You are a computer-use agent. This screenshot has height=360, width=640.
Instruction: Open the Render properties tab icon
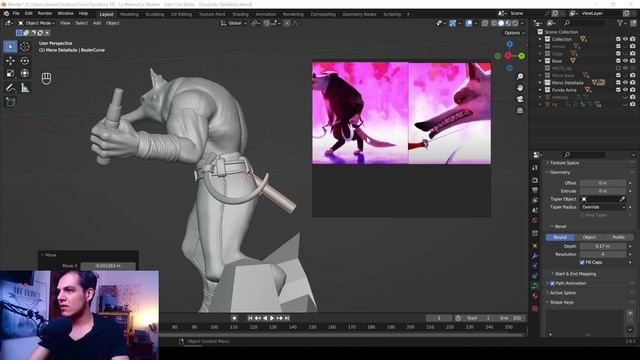(535, 180)
